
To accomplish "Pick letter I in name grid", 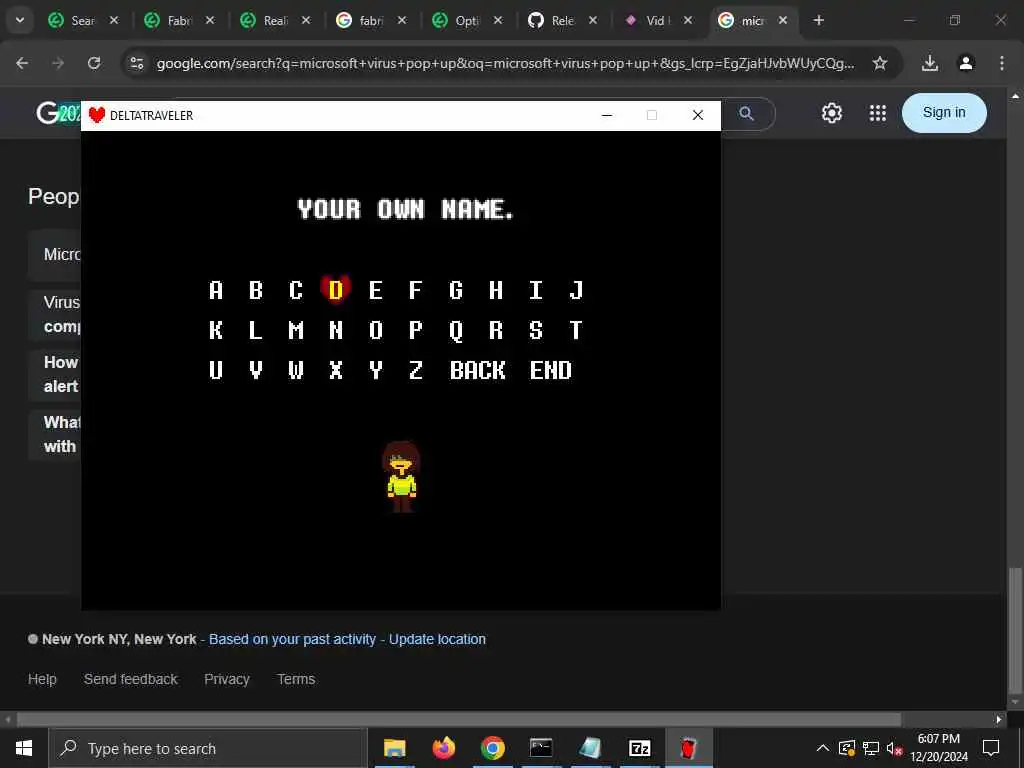I will point(536,290).
